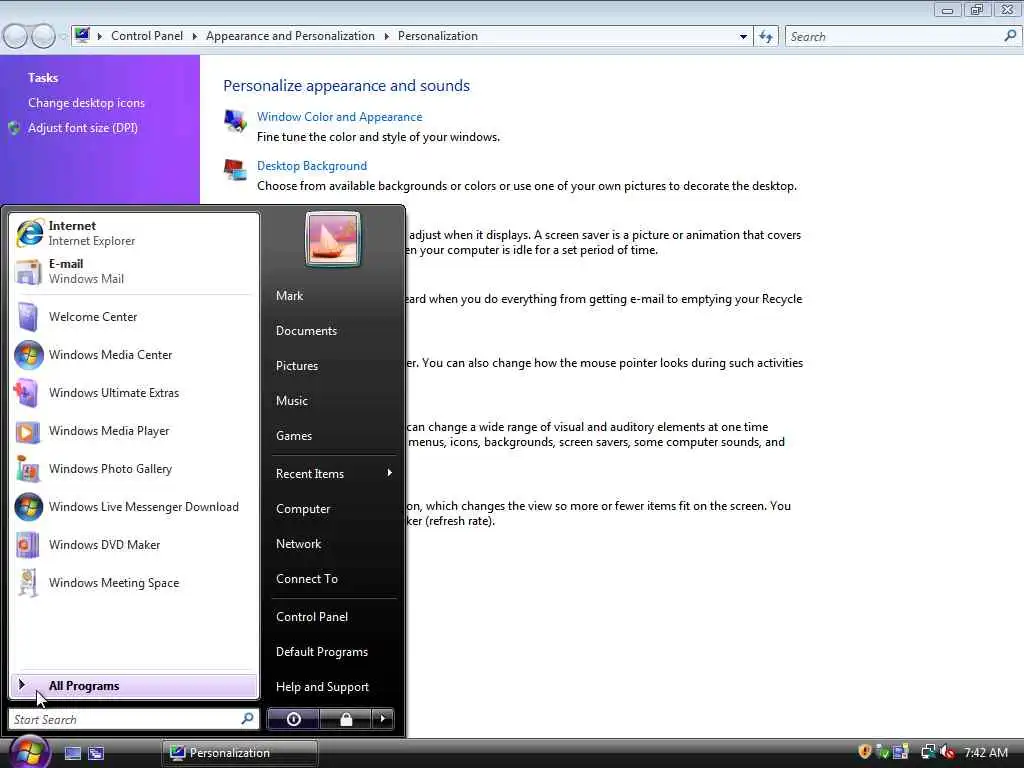
Task: Click the muted volume tray icon
Action: (948, 752)
